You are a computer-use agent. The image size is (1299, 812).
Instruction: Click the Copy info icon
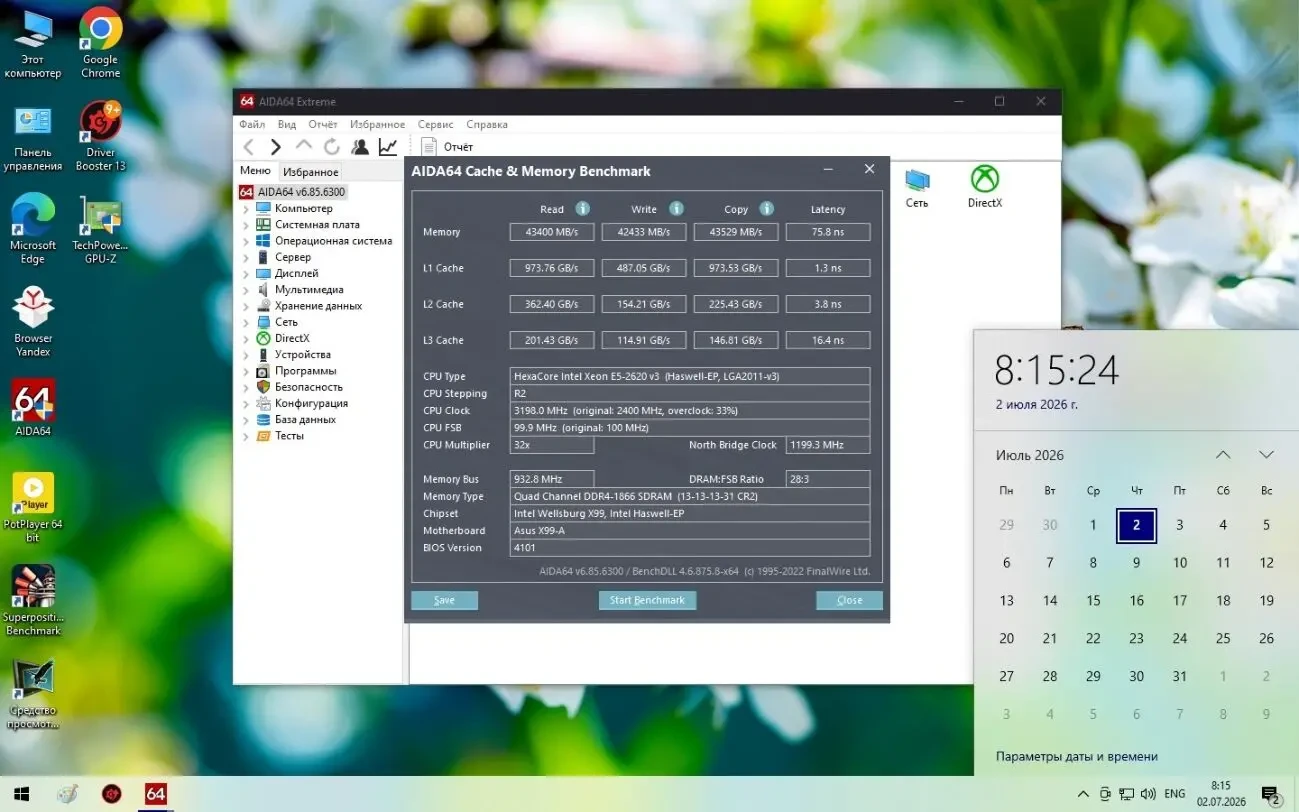[766, 209]
